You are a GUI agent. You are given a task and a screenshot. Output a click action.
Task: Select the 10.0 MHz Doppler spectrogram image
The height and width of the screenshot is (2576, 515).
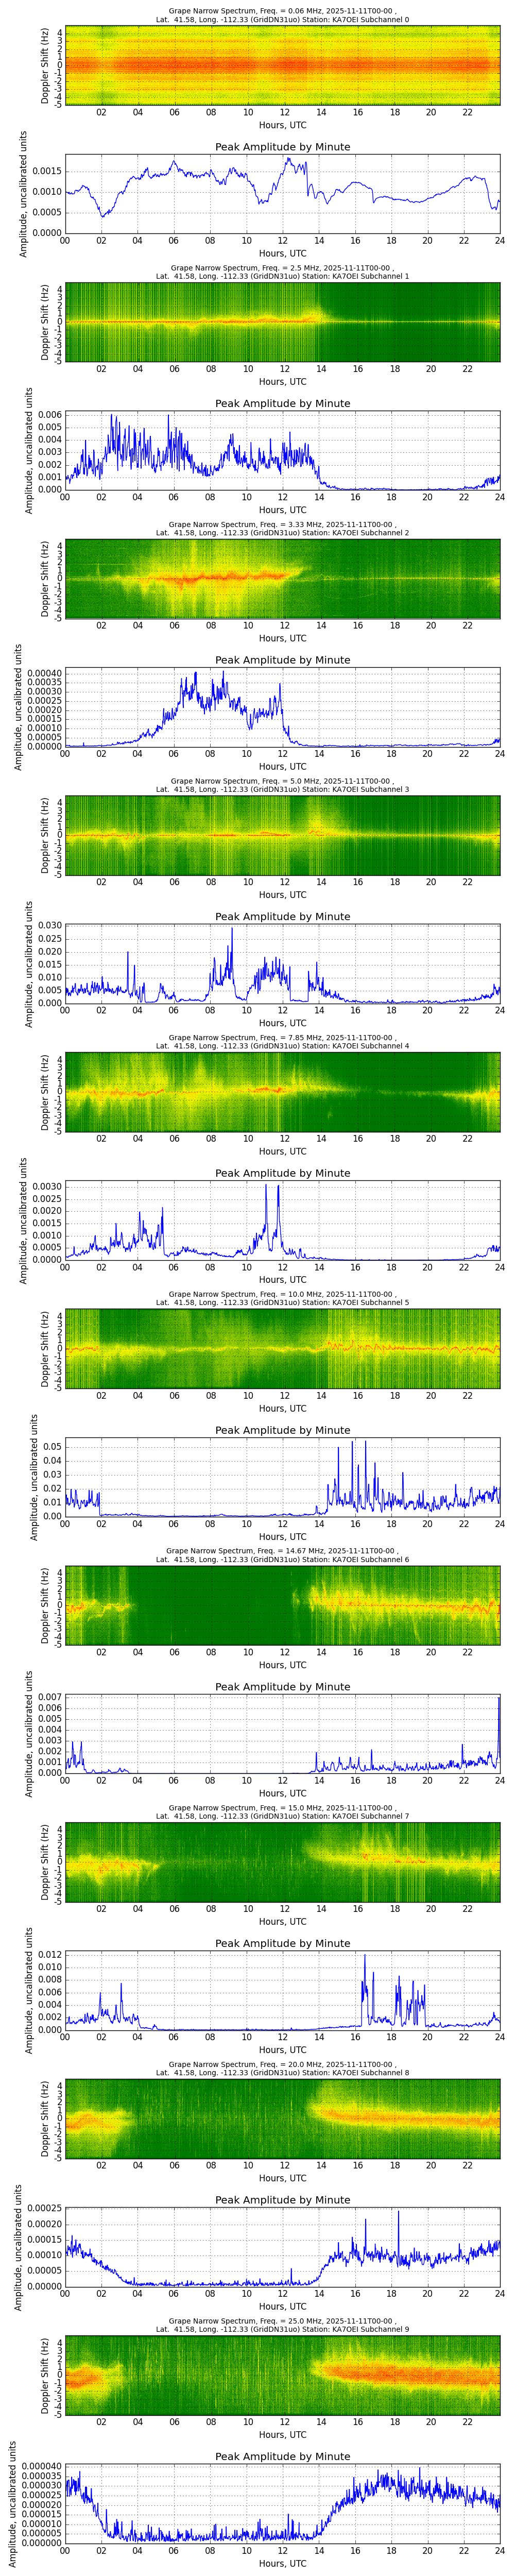(x=282, y=1349)
